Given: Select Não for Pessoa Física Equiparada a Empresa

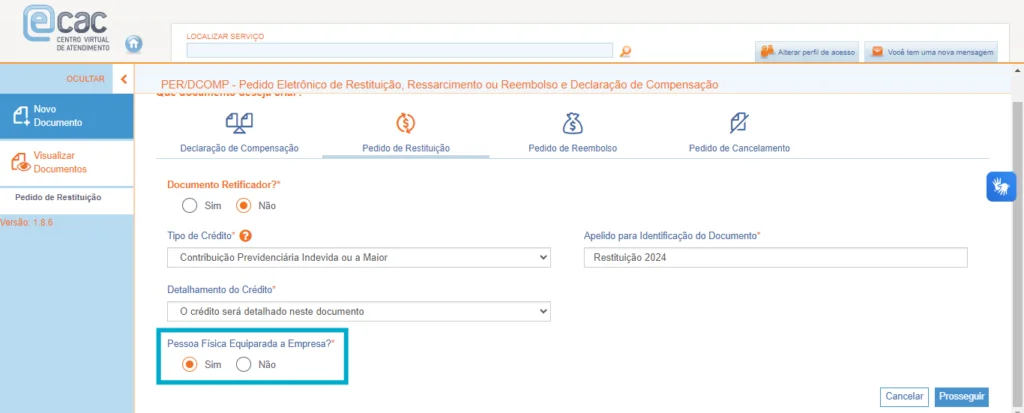Looking at the screenshot, I should (x=243, y=364).
